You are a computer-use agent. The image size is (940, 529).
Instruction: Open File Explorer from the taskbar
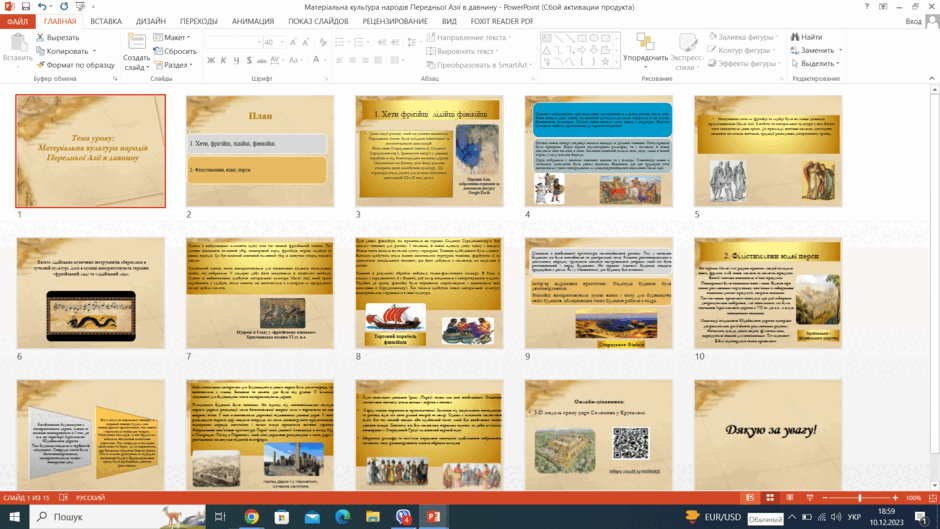(x=373, y=516)
